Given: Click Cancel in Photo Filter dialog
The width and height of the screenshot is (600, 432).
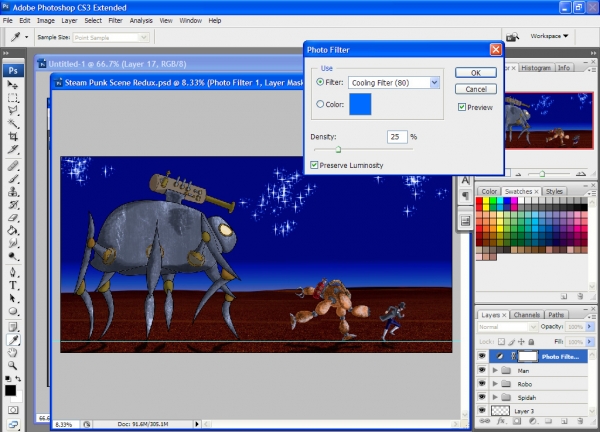Looking at the screenshot, I should coord(476,89).
